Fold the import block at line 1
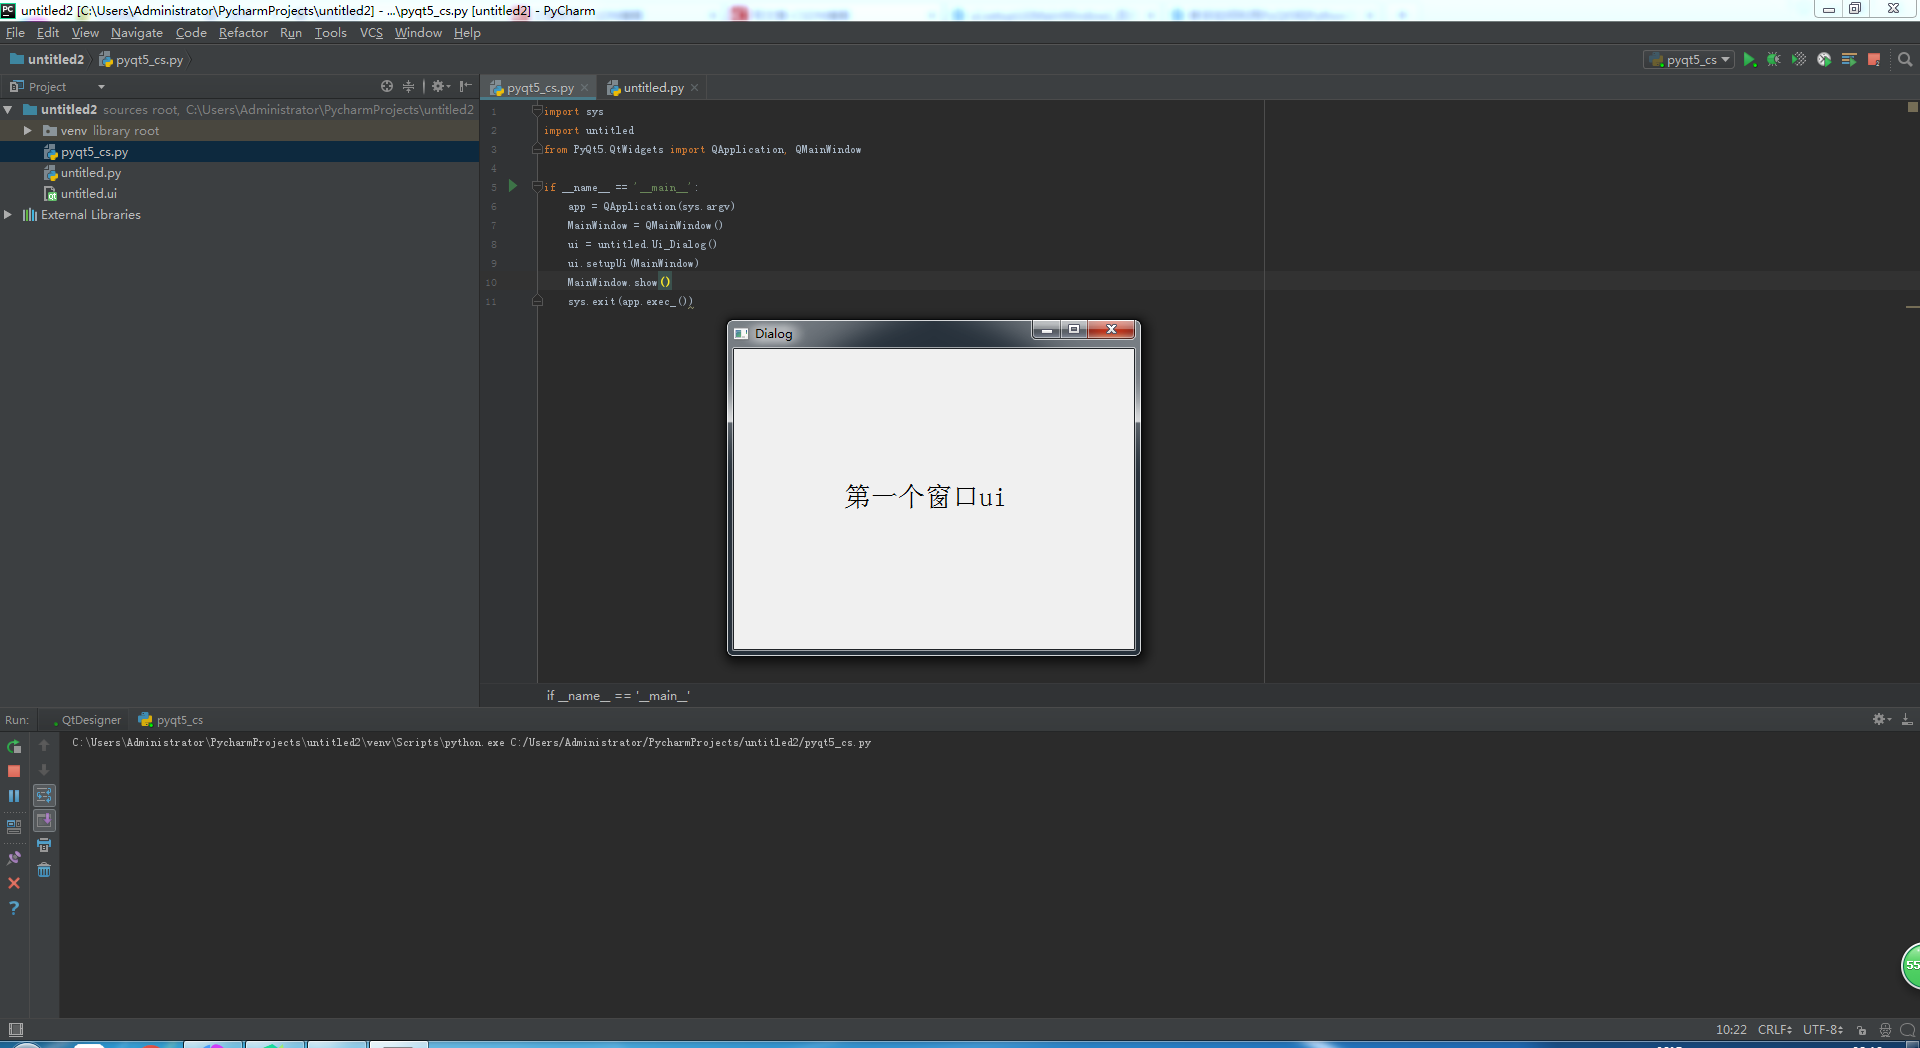 537,111
